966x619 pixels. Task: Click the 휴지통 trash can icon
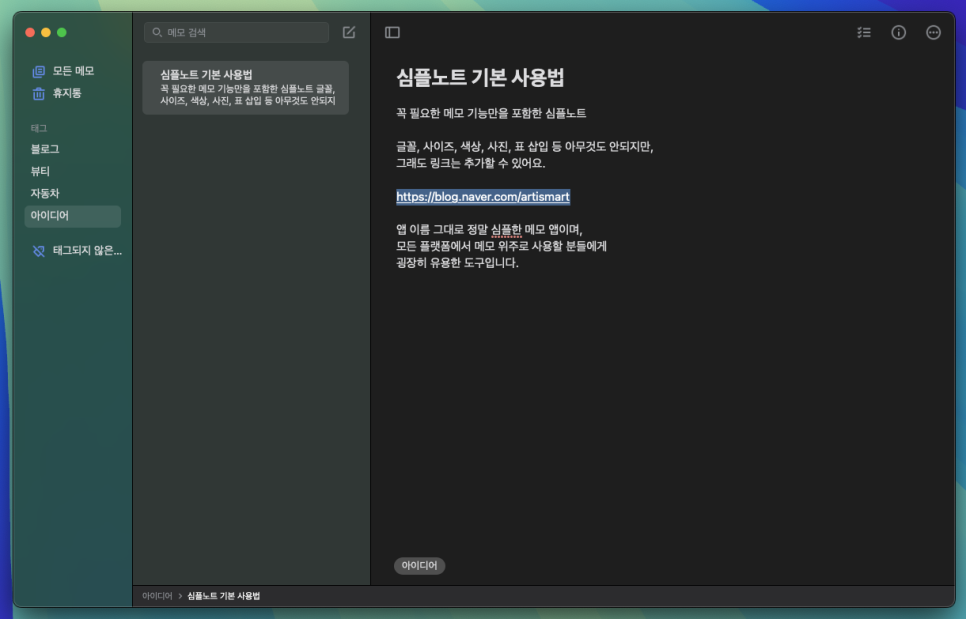click(x=38, y=94)
